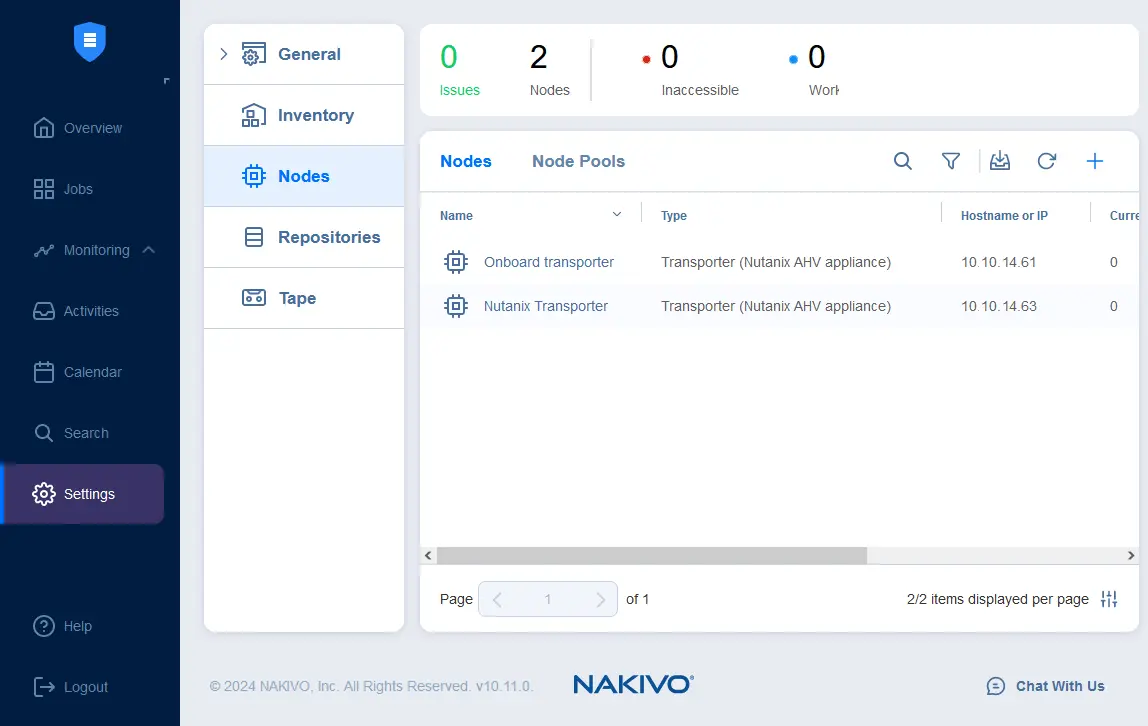Open the Search magnifier in sidebar
Viewport: 1148px width, 726px height.
tap(44, 433)
